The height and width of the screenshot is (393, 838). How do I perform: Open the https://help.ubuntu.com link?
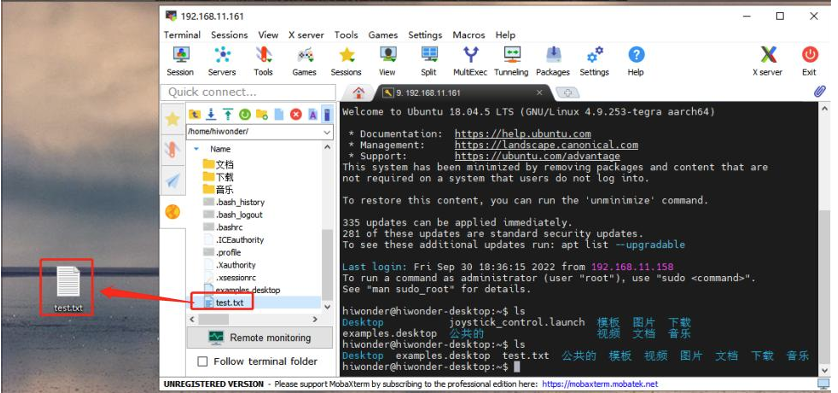523,134
